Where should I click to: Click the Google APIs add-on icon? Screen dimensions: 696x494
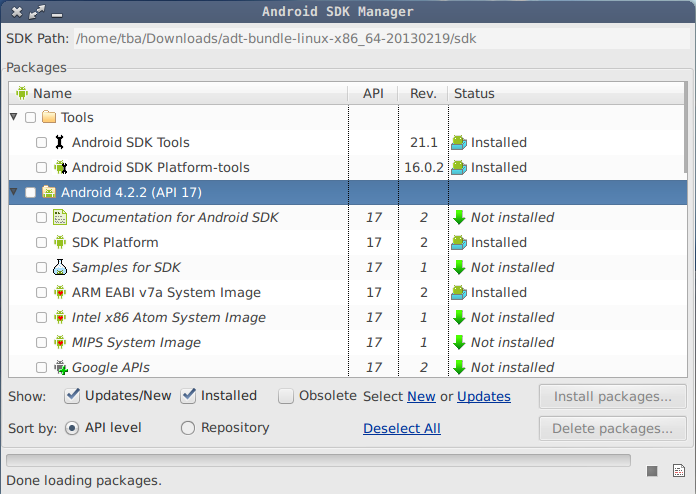click(60, 368)
